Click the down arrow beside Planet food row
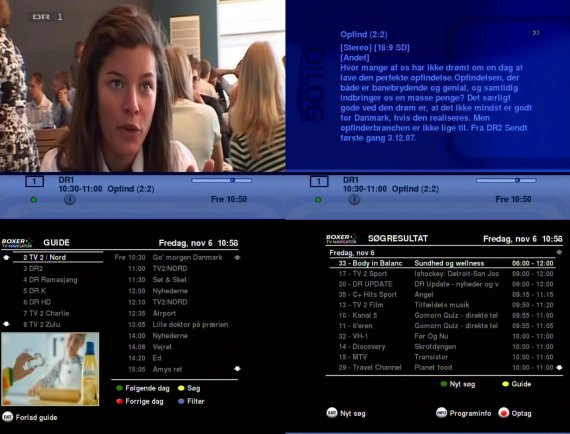Screen dimensions: 570x434 coord(559,367)
